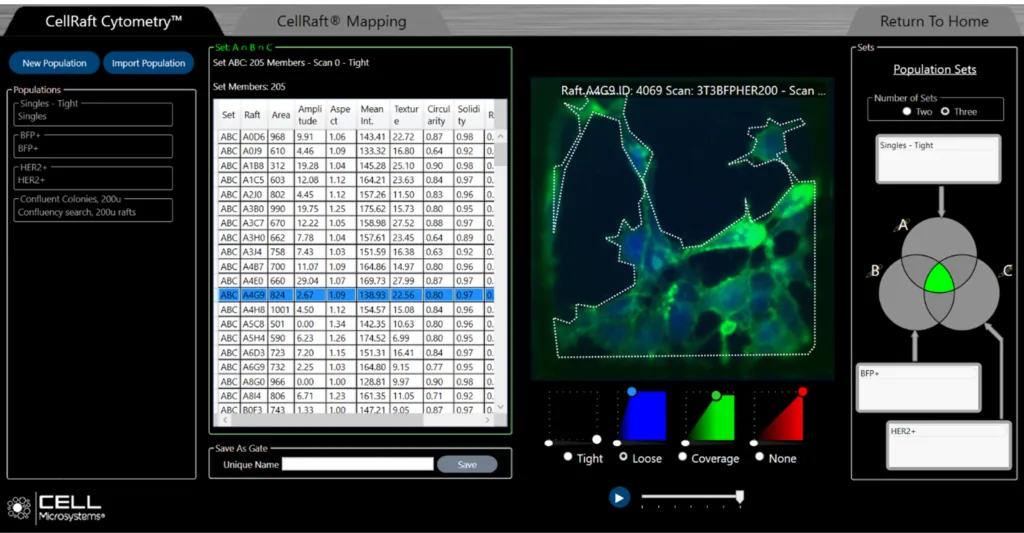The image size is (1024, 533).
Task: Choose Two for Number of Sets
Action: [906, 112]
